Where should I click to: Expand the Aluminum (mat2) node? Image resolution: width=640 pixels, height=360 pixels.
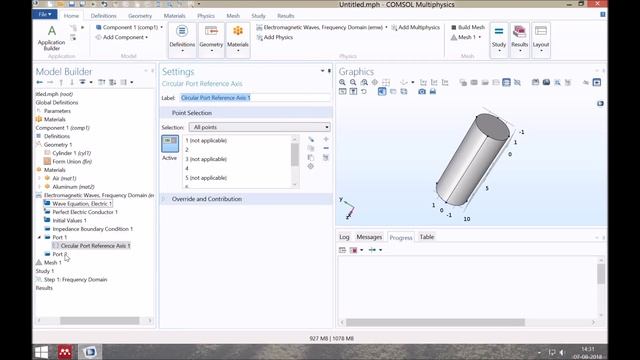tap(40, 187)
